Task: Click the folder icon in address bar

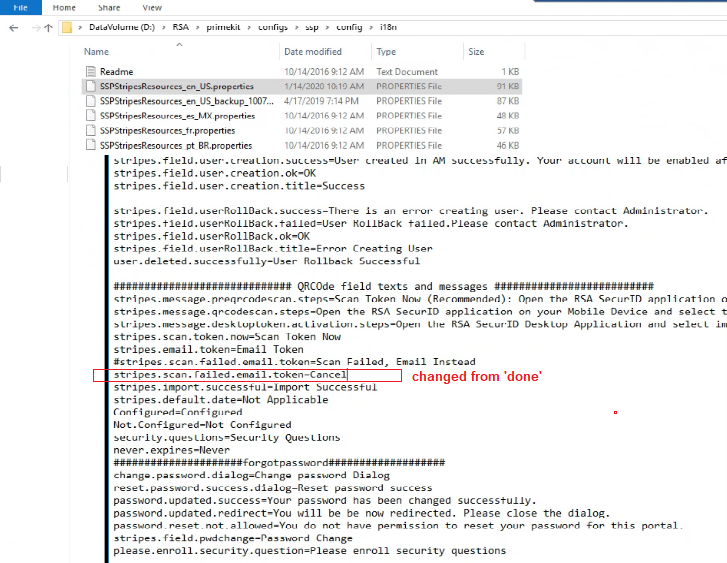Action: [x=68, y=27]
